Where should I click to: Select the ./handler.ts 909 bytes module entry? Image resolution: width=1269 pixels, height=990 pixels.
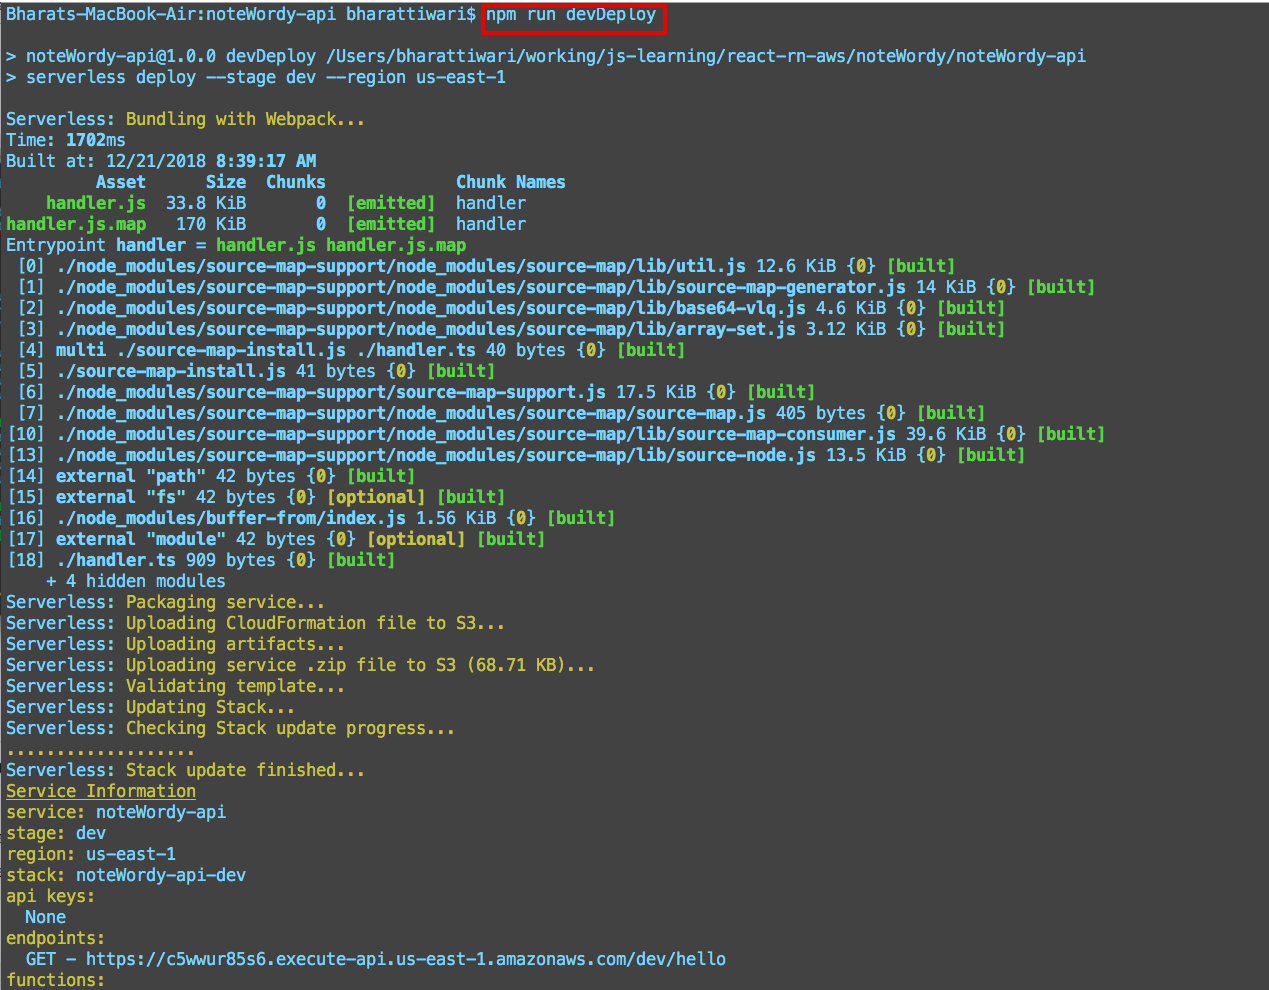coord(200,560)
